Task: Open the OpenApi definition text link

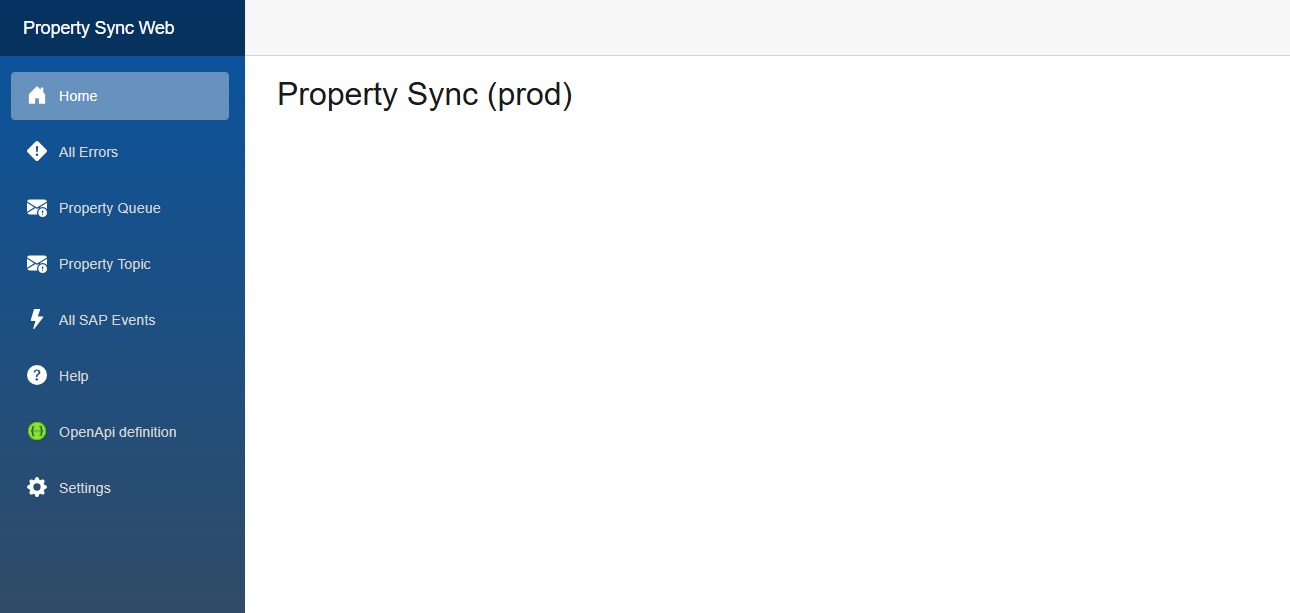Action: click(118, 432)
